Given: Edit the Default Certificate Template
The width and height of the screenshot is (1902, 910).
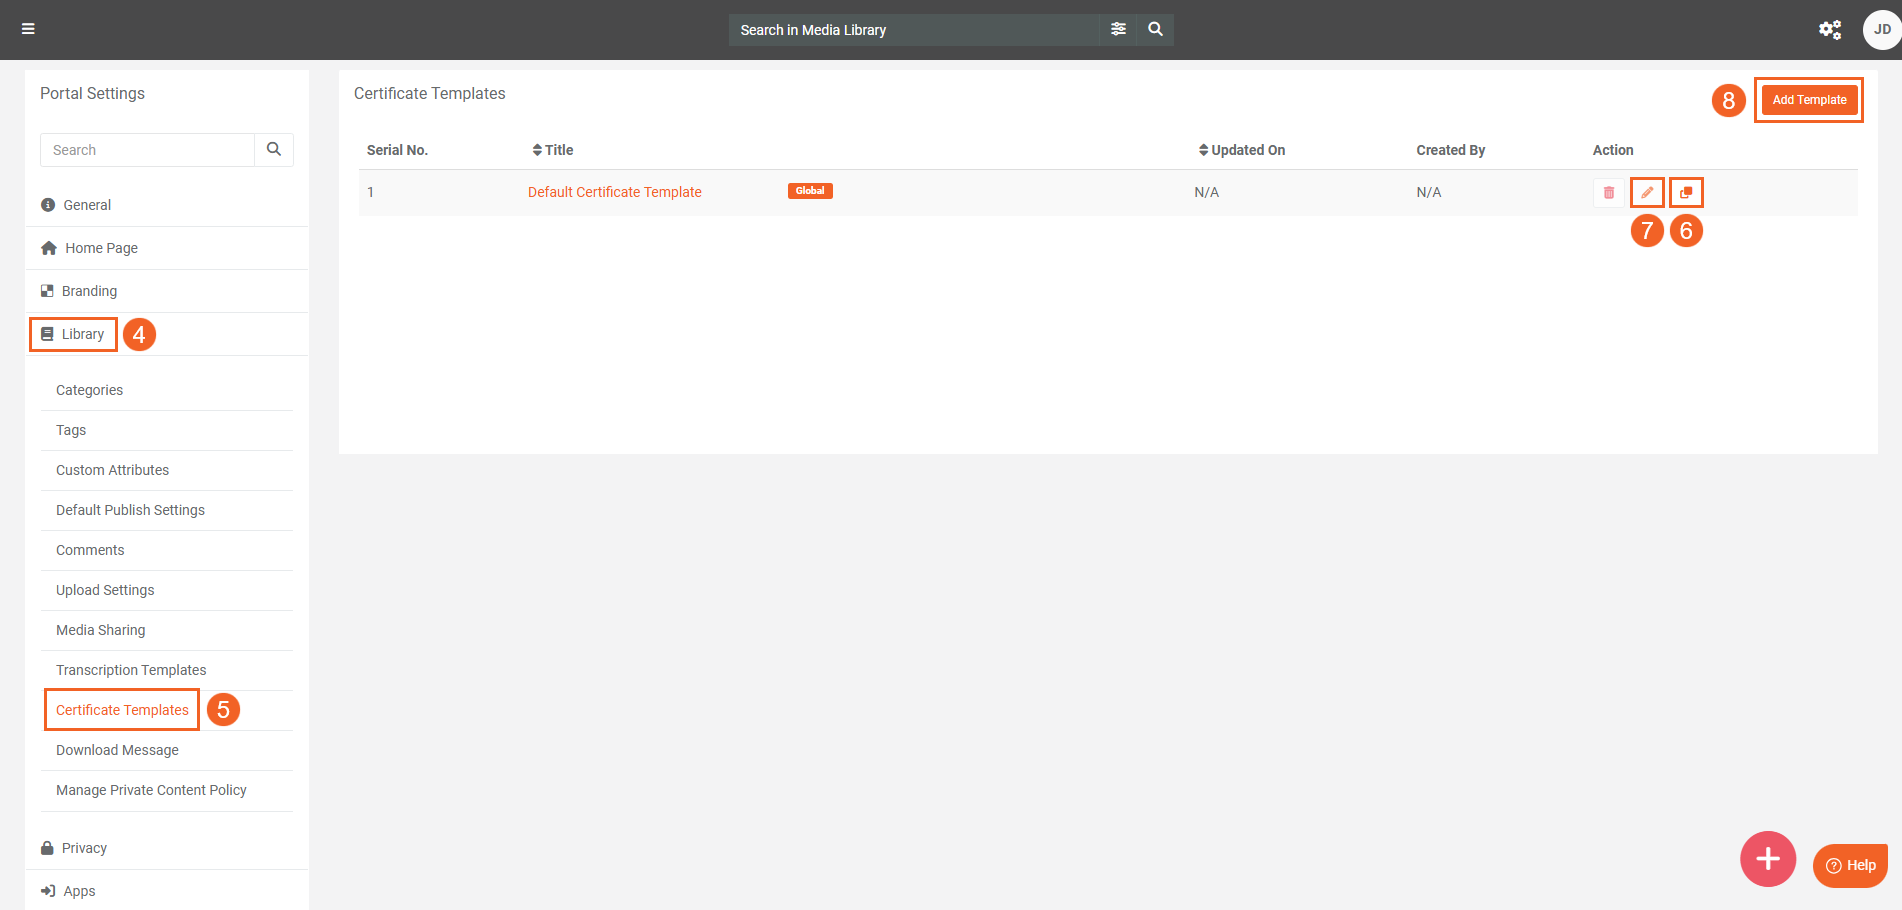Looking at the screenshot, I should (x=1647, y=192).
